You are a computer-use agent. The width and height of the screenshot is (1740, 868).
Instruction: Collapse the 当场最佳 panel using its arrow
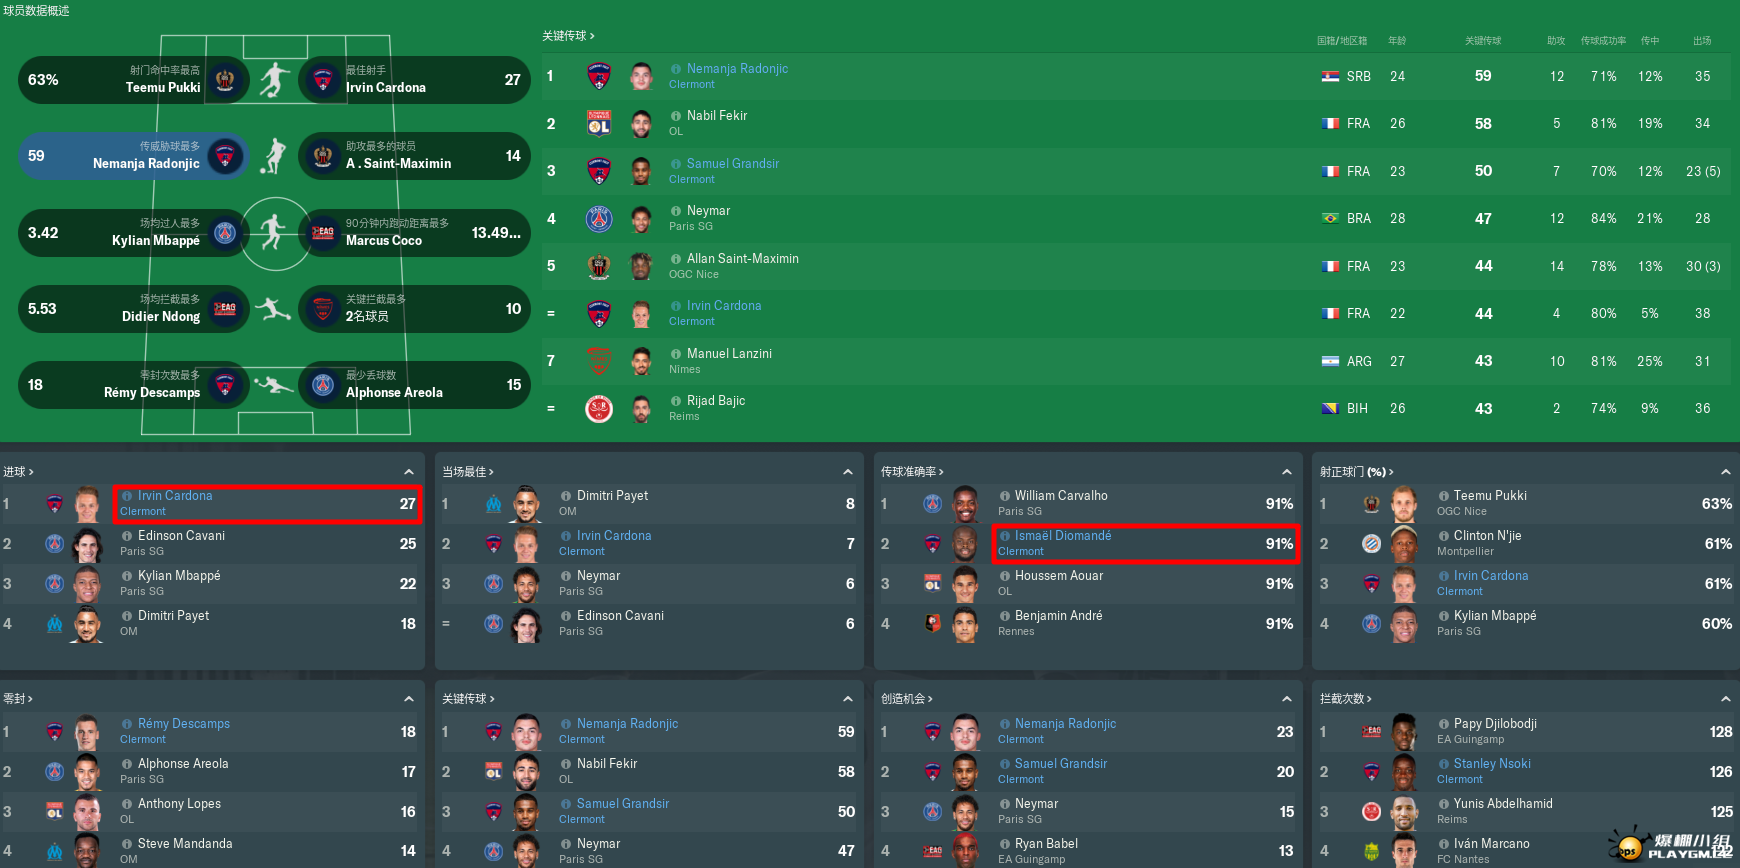(848, 472)
